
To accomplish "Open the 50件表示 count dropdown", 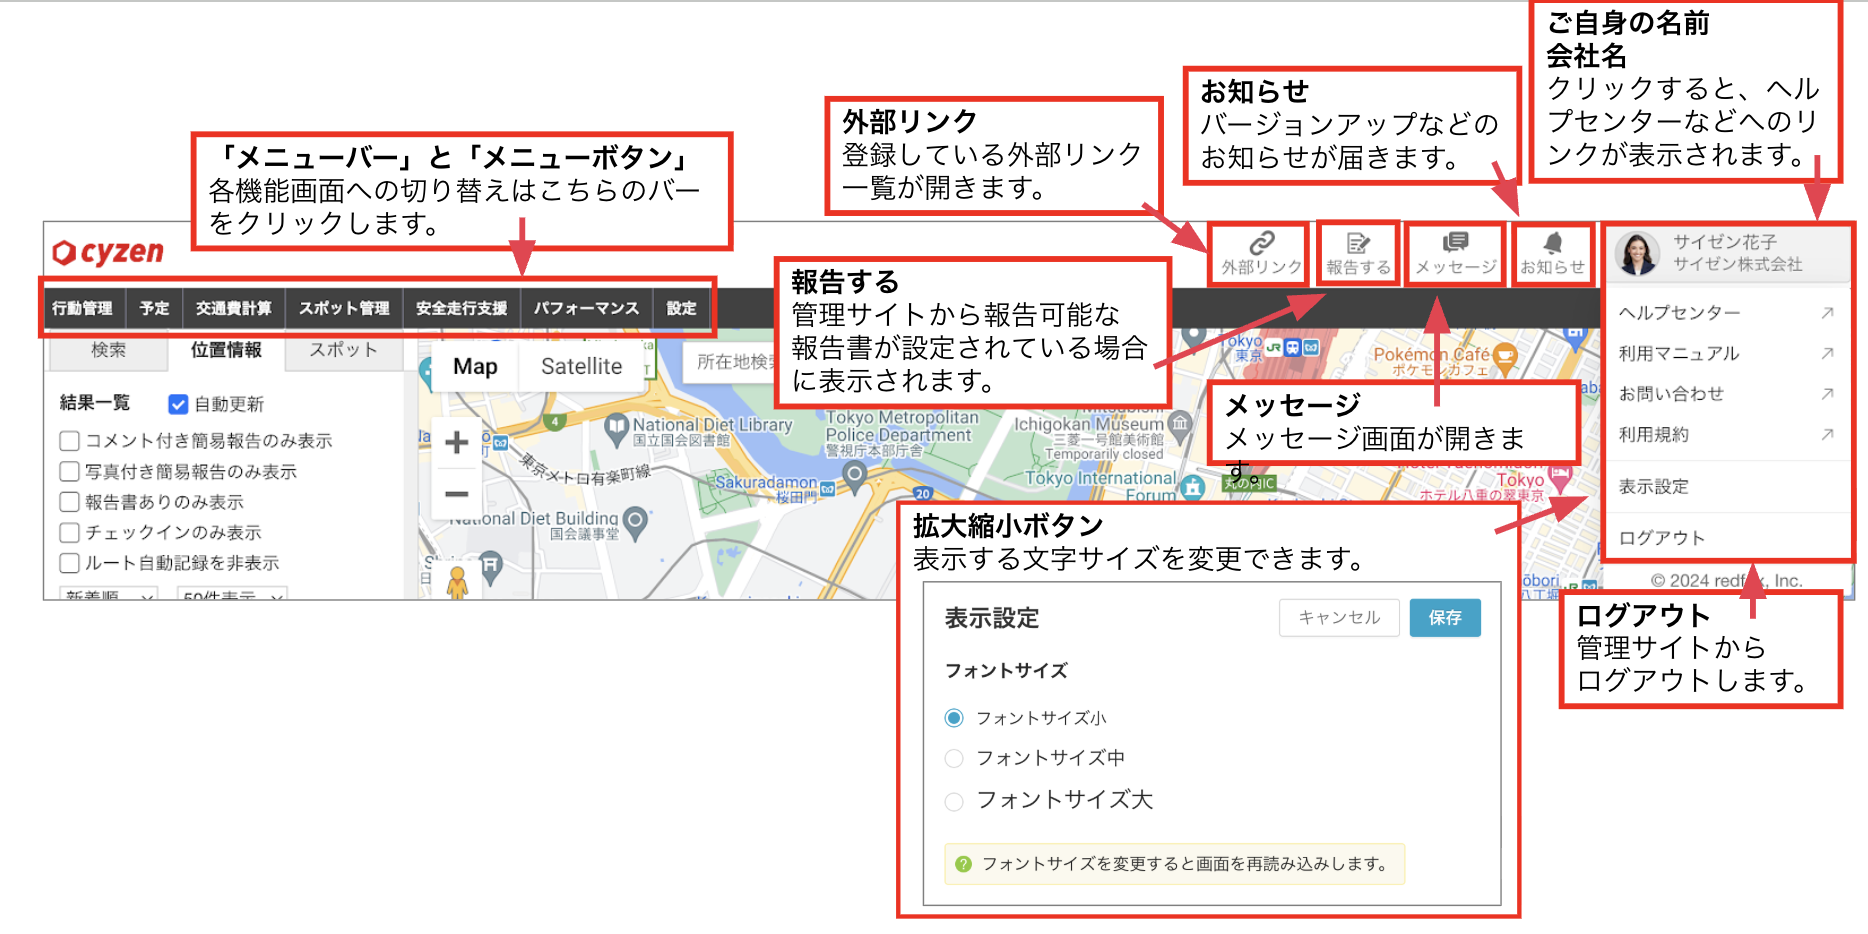I will pyautogui.click(x=232, y=594).
